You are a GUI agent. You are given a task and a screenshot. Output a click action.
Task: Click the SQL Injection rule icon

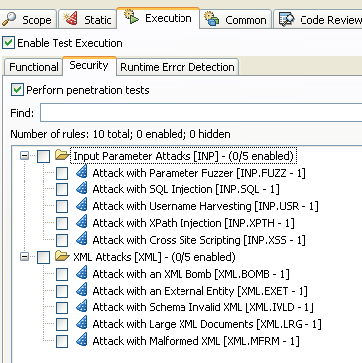coord(82,188)
